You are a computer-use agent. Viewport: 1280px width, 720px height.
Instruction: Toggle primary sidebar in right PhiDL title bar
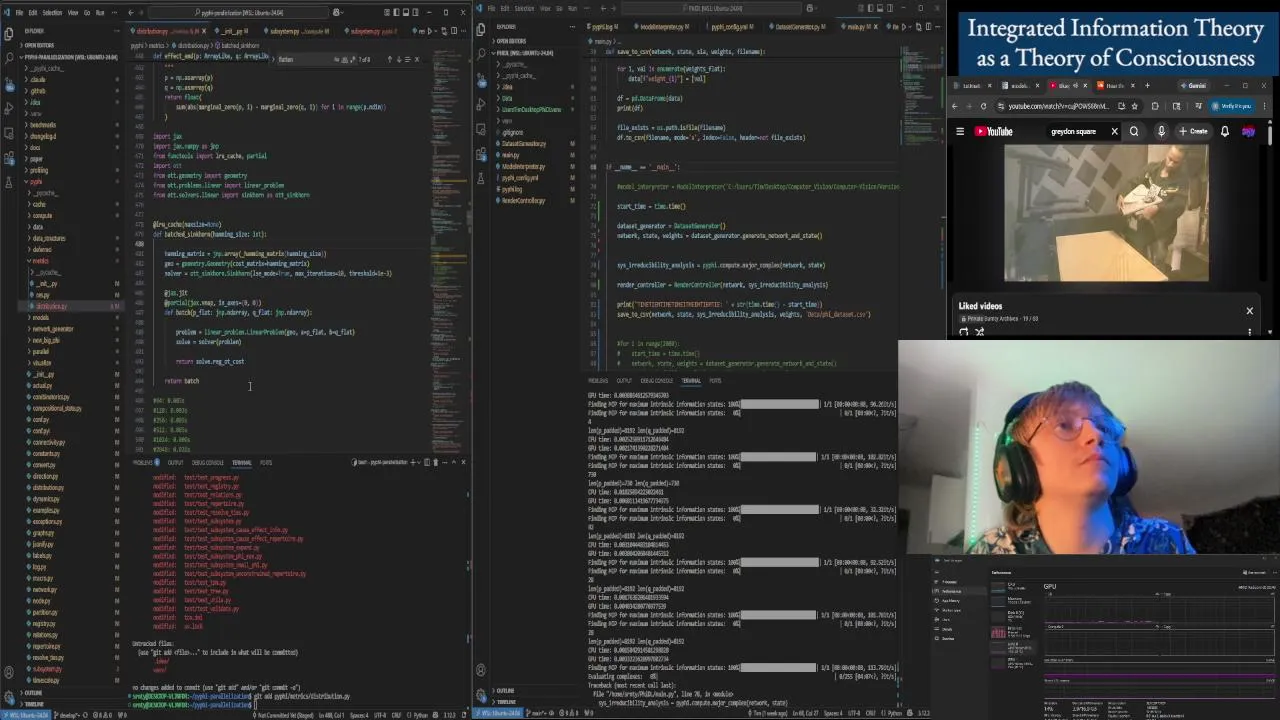871,8
